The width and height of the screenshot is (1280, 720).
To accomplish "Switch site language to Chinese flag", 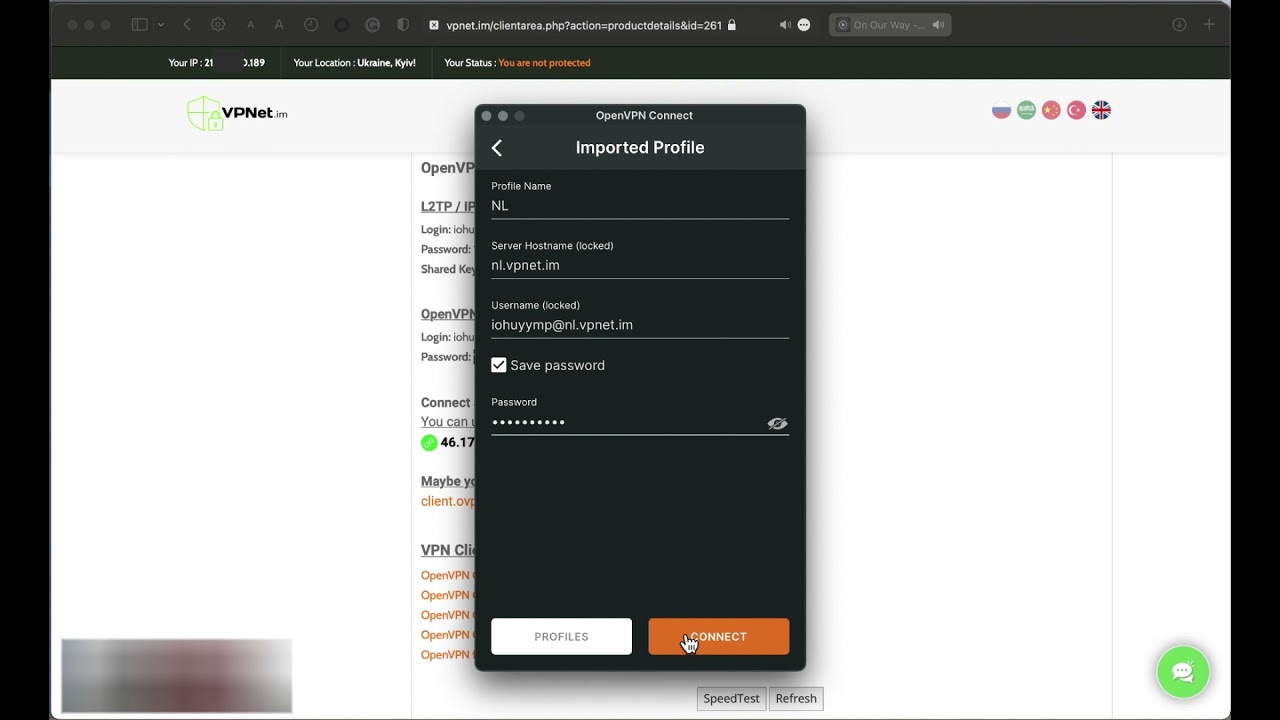I will coord(1051,110).
